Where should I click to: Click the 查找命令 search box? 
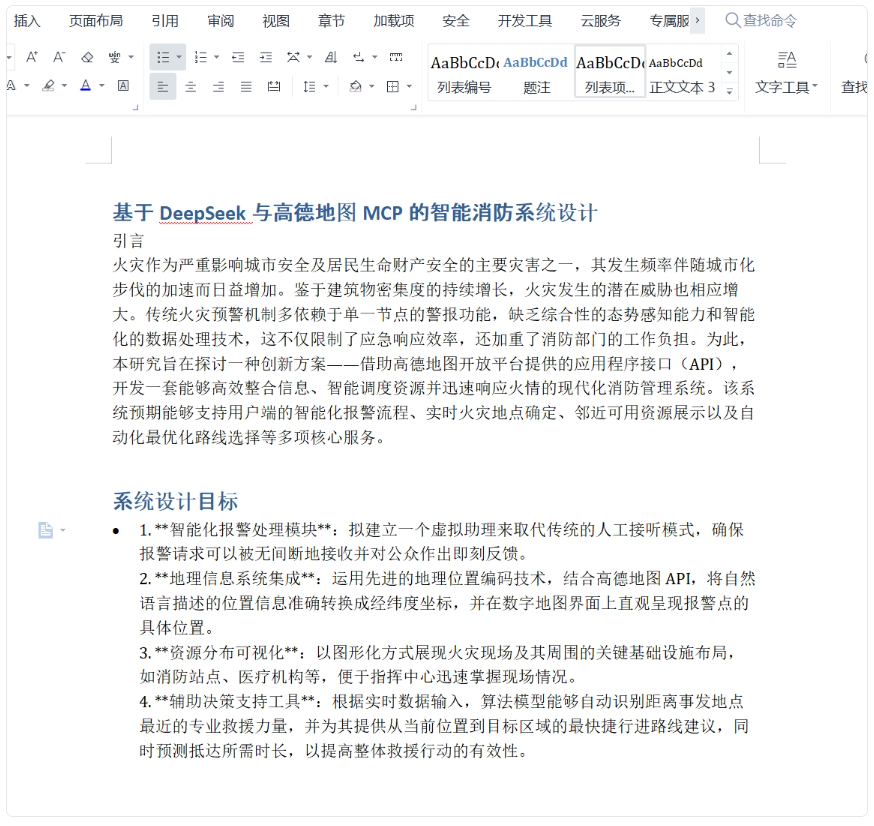tap(761, 21)
